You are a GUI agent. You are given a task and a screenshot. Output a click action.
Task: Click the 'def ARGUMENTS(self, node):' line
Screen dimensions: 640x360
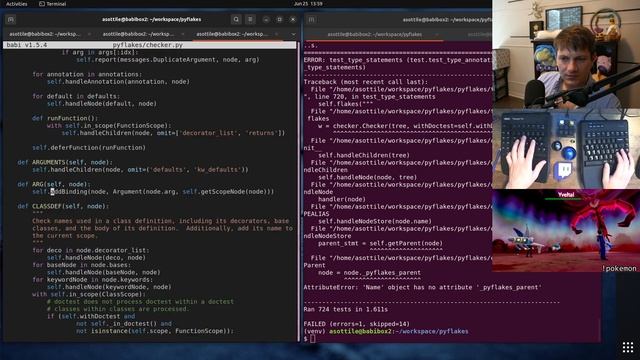[65, 162]
